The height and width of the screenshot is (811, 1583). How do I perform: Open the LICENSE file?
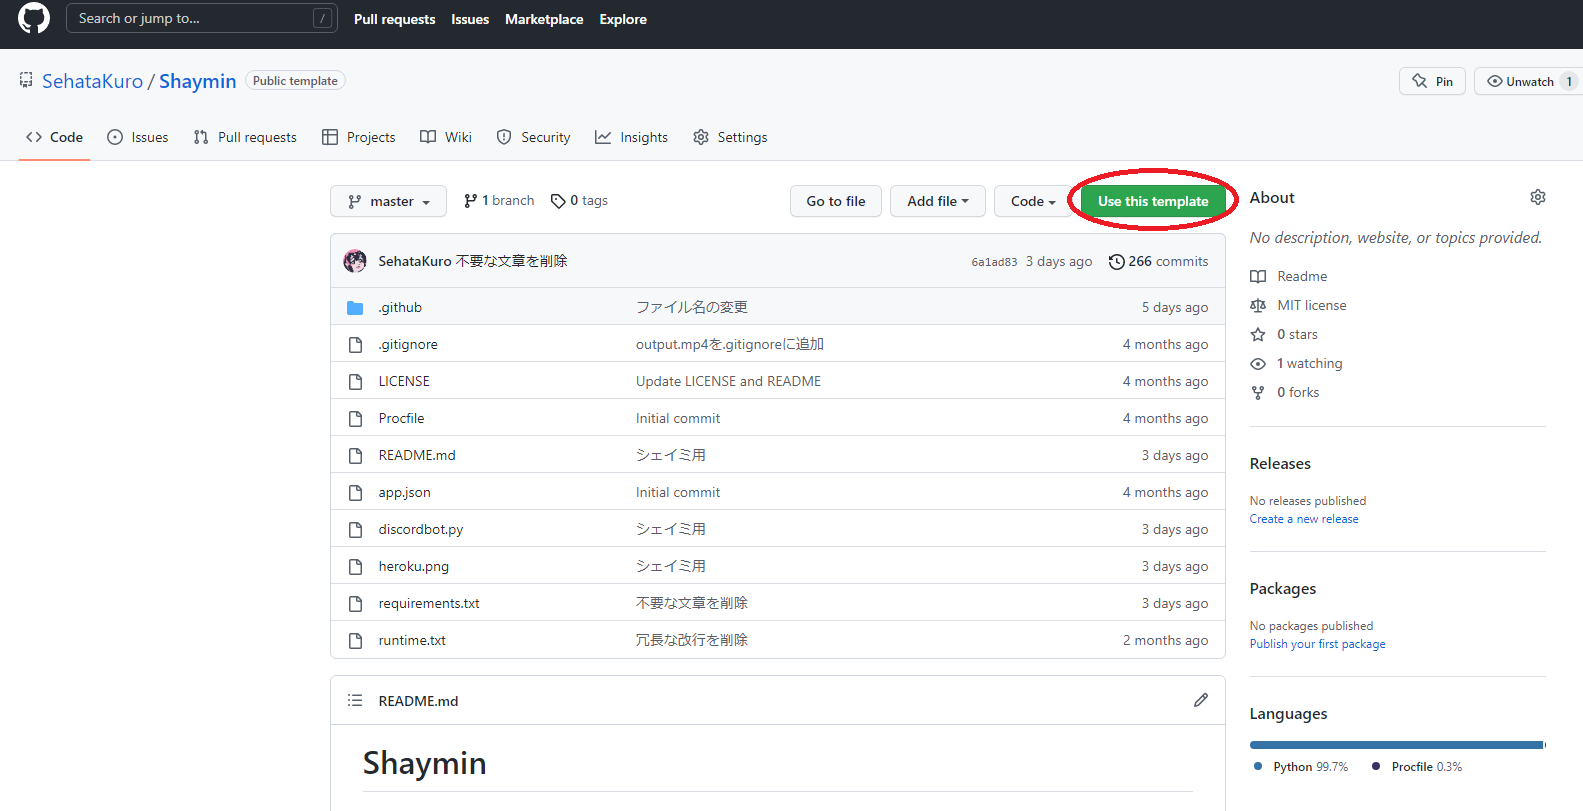(x=404, y=381)
